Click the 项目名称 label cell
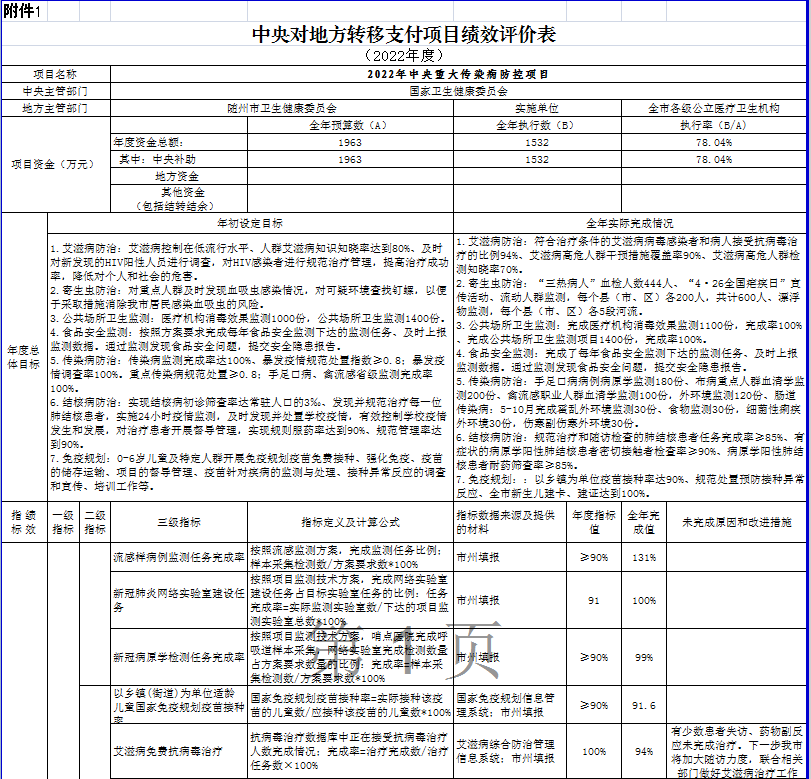This screenshot has height=779, width=811. coord(56,74)
